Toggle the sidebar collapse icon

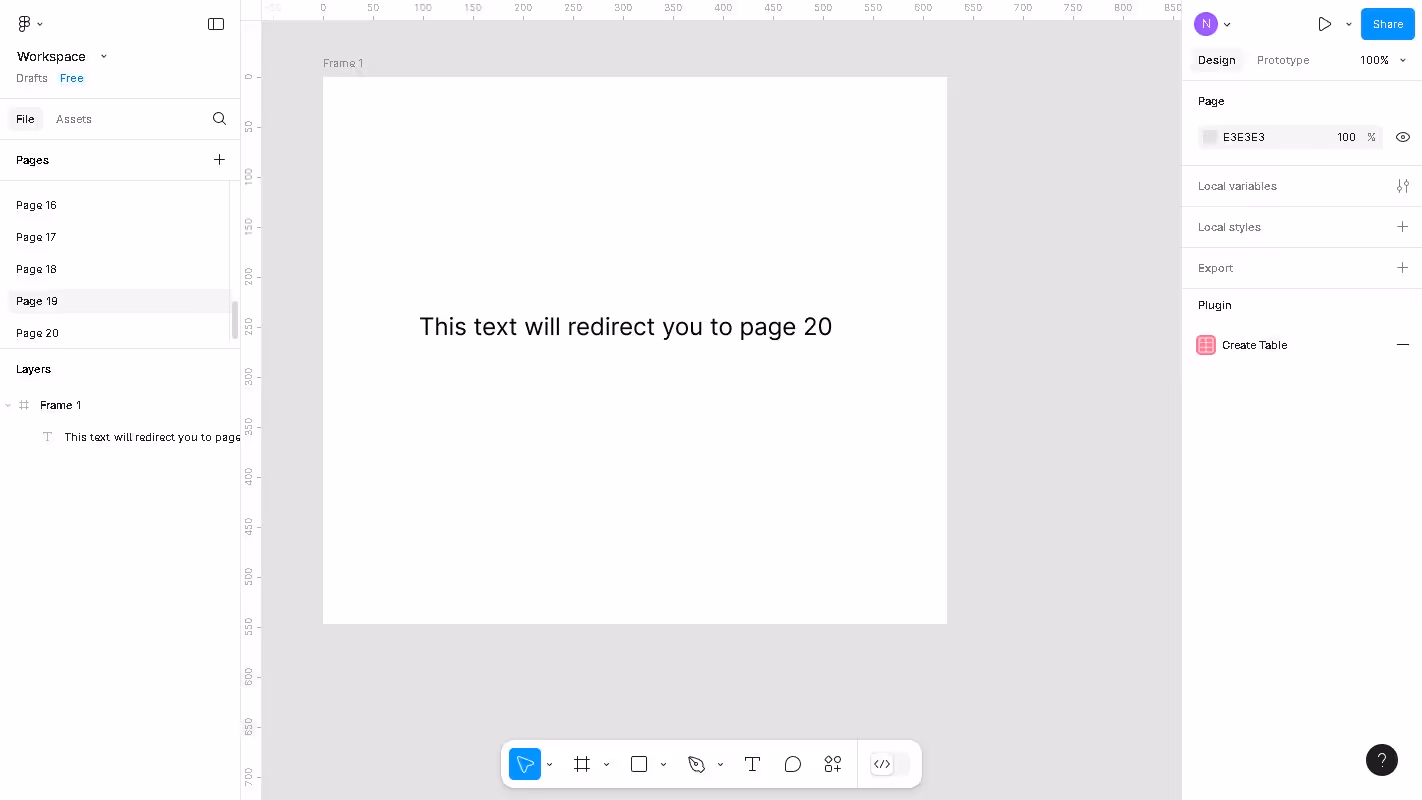click(216, 24)
